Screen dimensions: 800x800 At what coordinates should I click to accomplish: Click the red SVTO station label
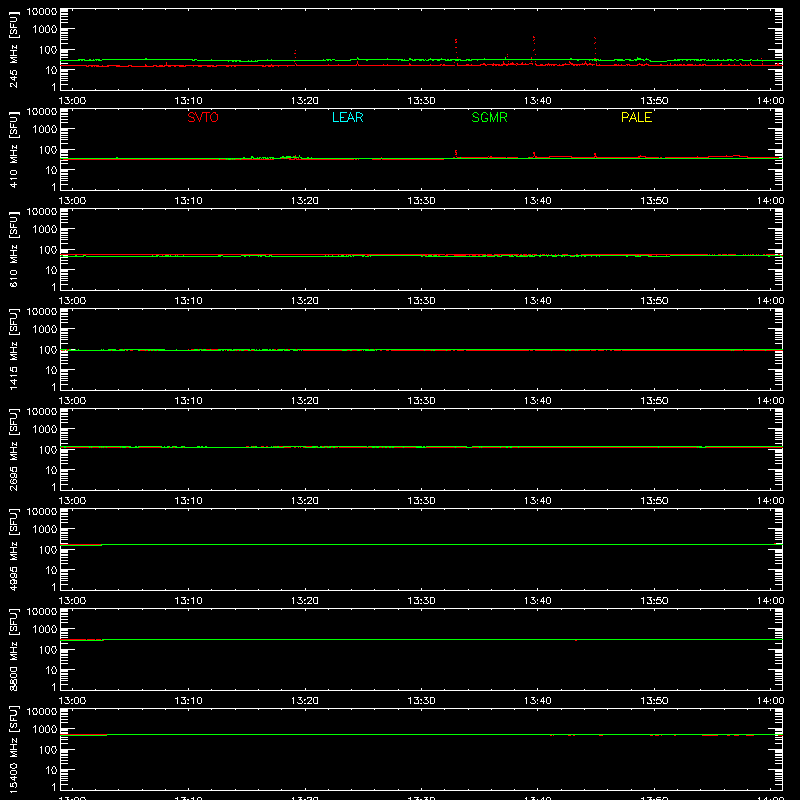[x=203, y=117]
